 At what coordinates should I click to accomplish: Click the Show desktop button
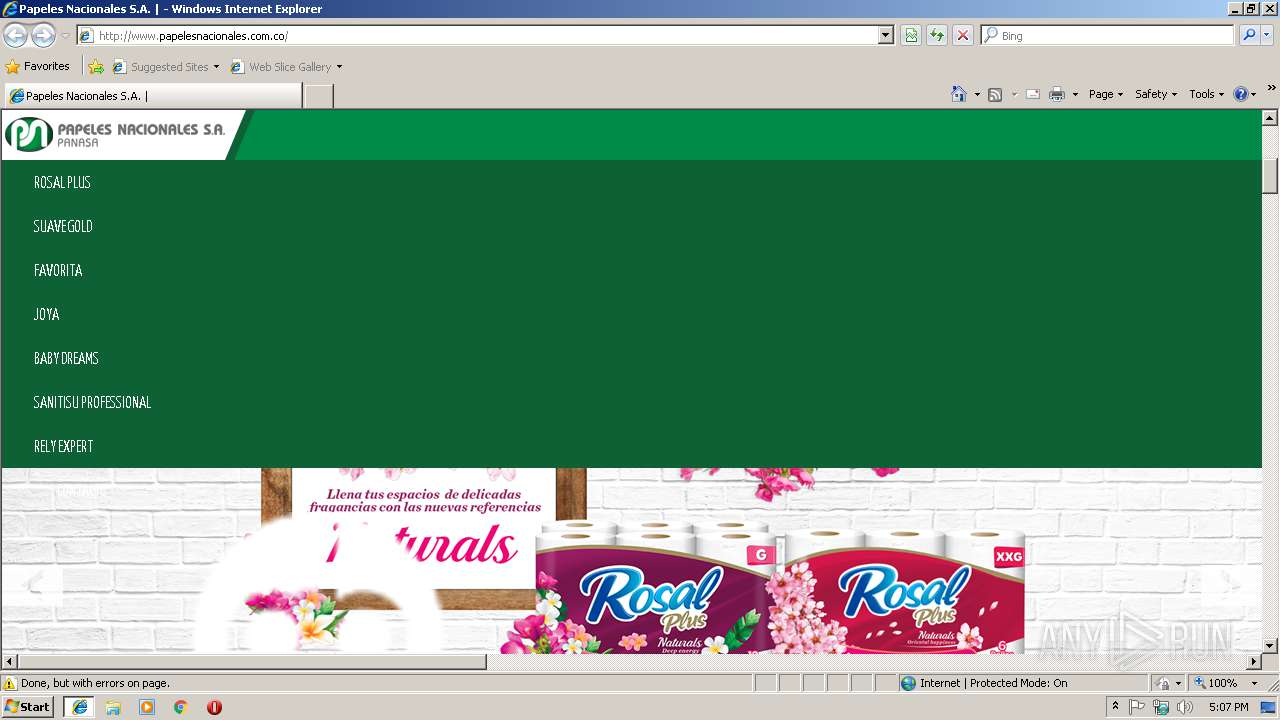[x=1269, y=707]
